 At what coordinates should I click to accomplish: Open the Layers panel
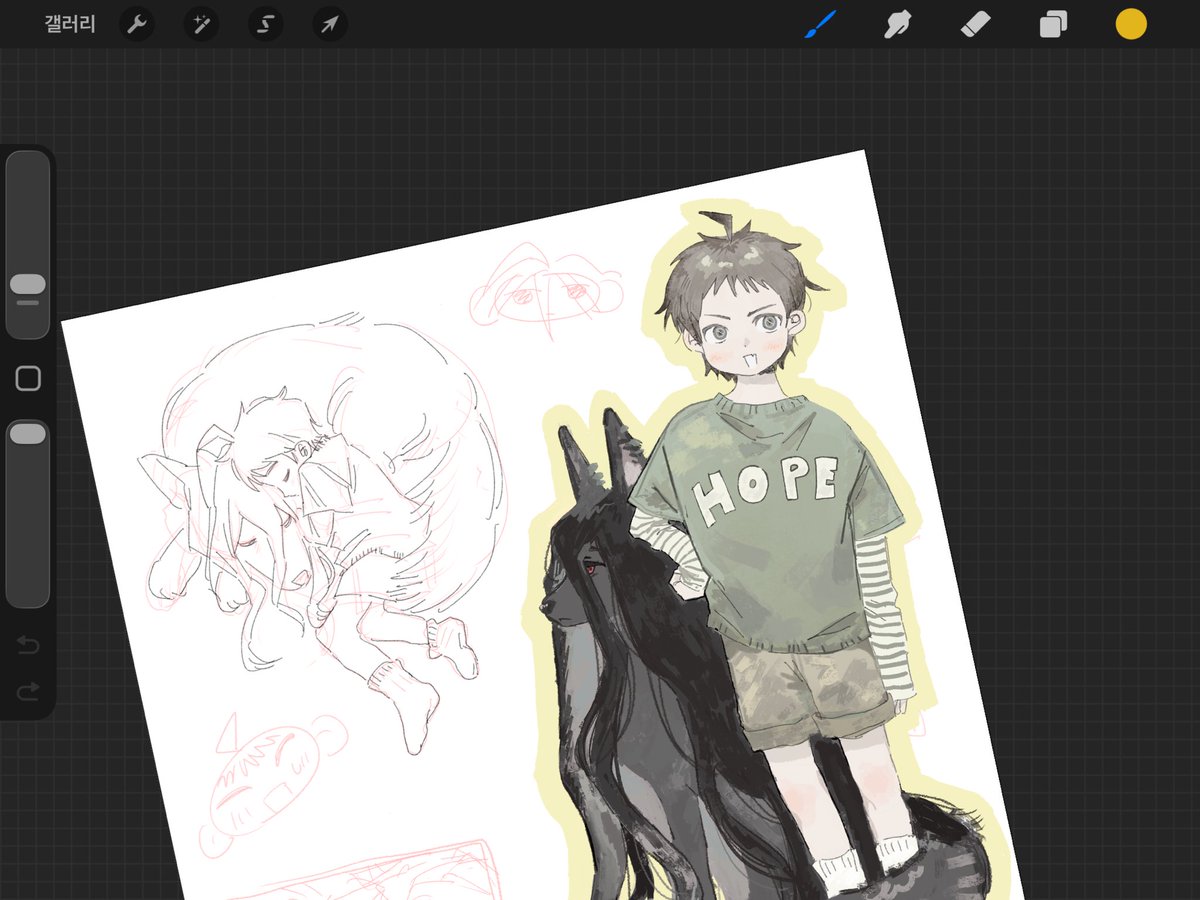click(1053, 24)
